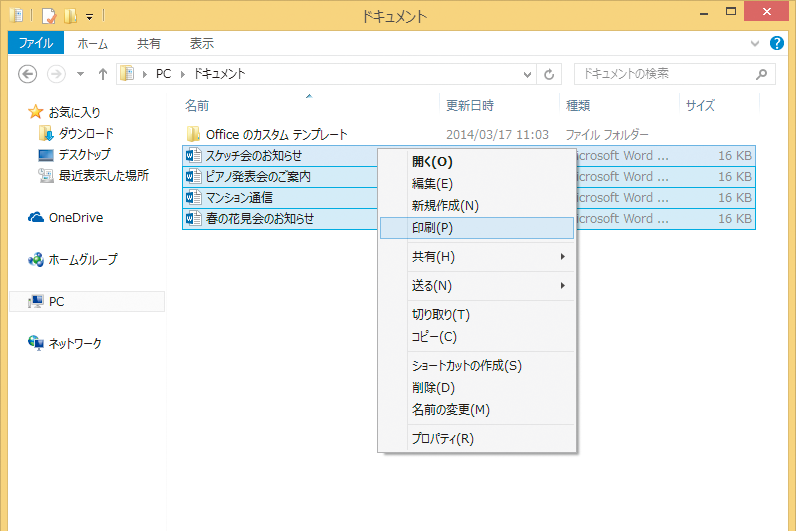Click the ファイル フォルダー type cell
Image resolution: width=796 pixels, height=531 pixels.
(x=607, y=135)
